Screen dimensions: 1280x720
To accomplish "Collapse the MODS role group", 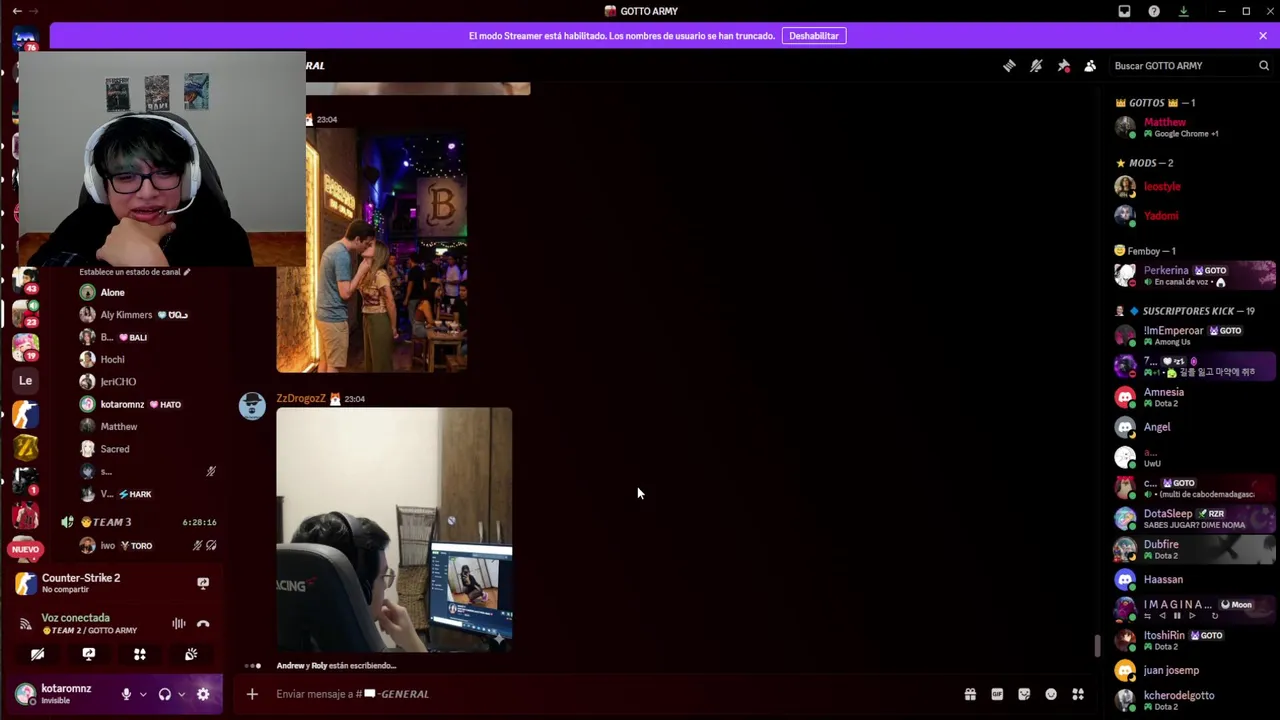I will [1145, 163].
